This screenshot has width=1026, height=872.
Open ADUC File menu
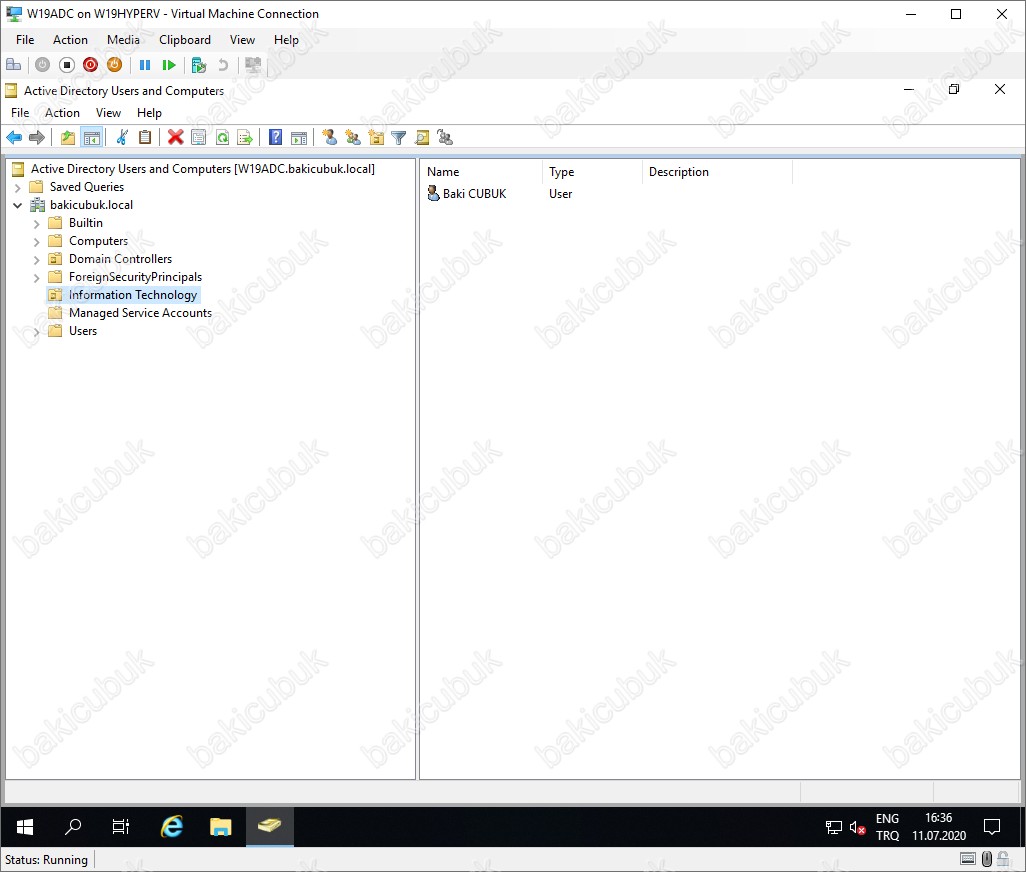click(x=20, y=113)
